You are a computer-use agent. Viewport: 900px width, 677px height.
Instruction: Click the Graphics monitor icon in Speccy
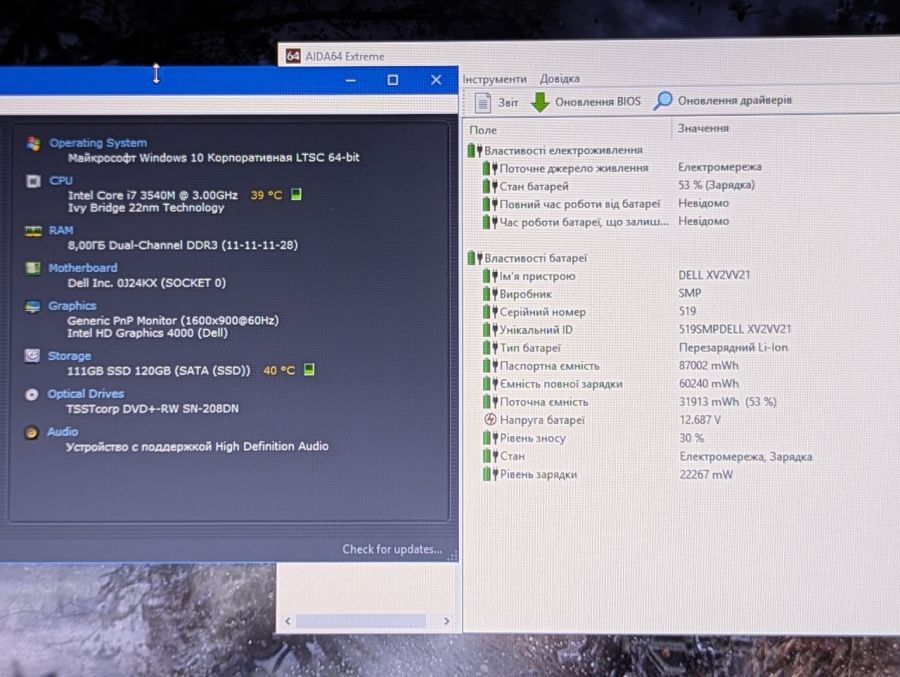pos(33,307)
